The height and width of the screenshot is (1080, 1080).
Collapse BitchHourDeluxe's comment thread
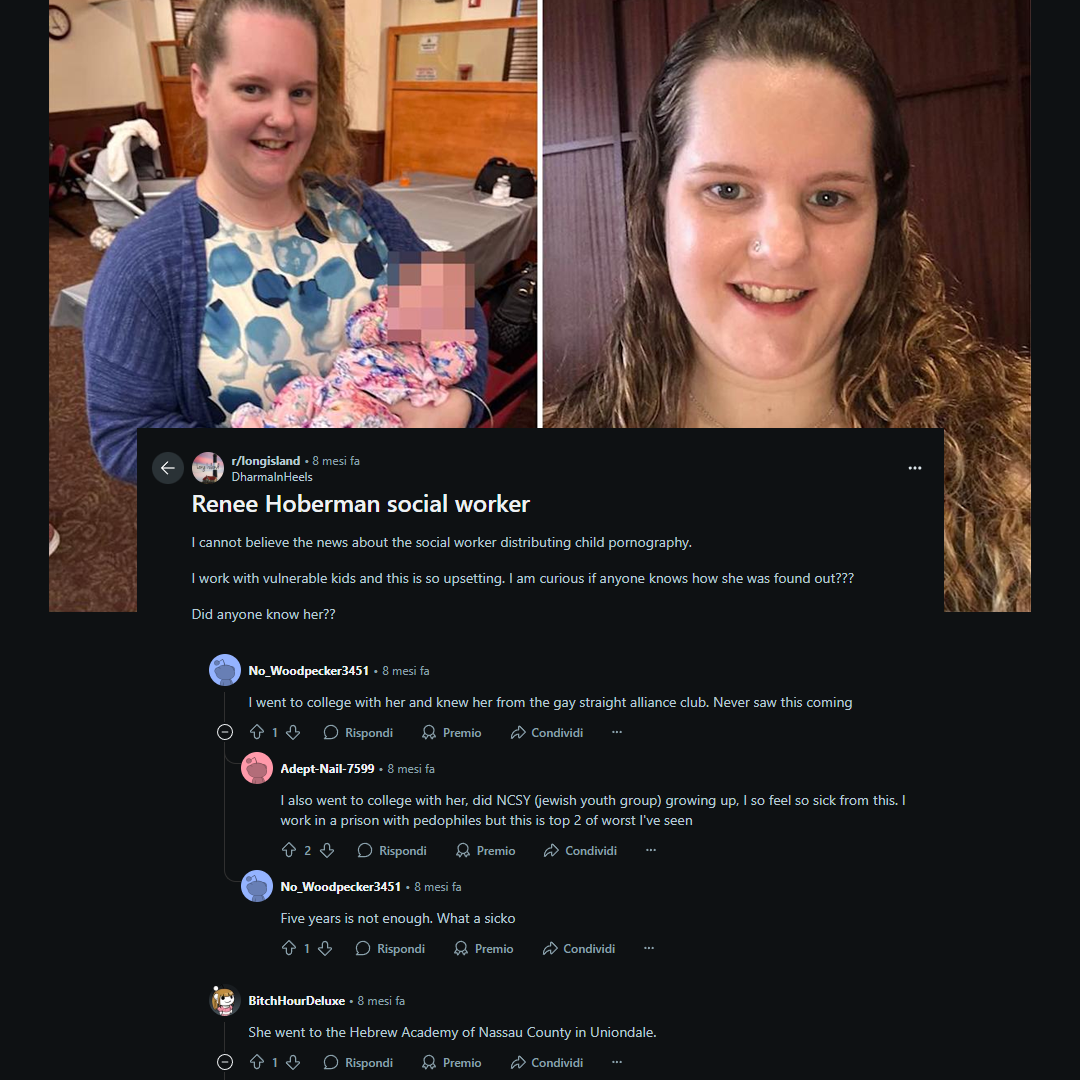point(225,1062)
